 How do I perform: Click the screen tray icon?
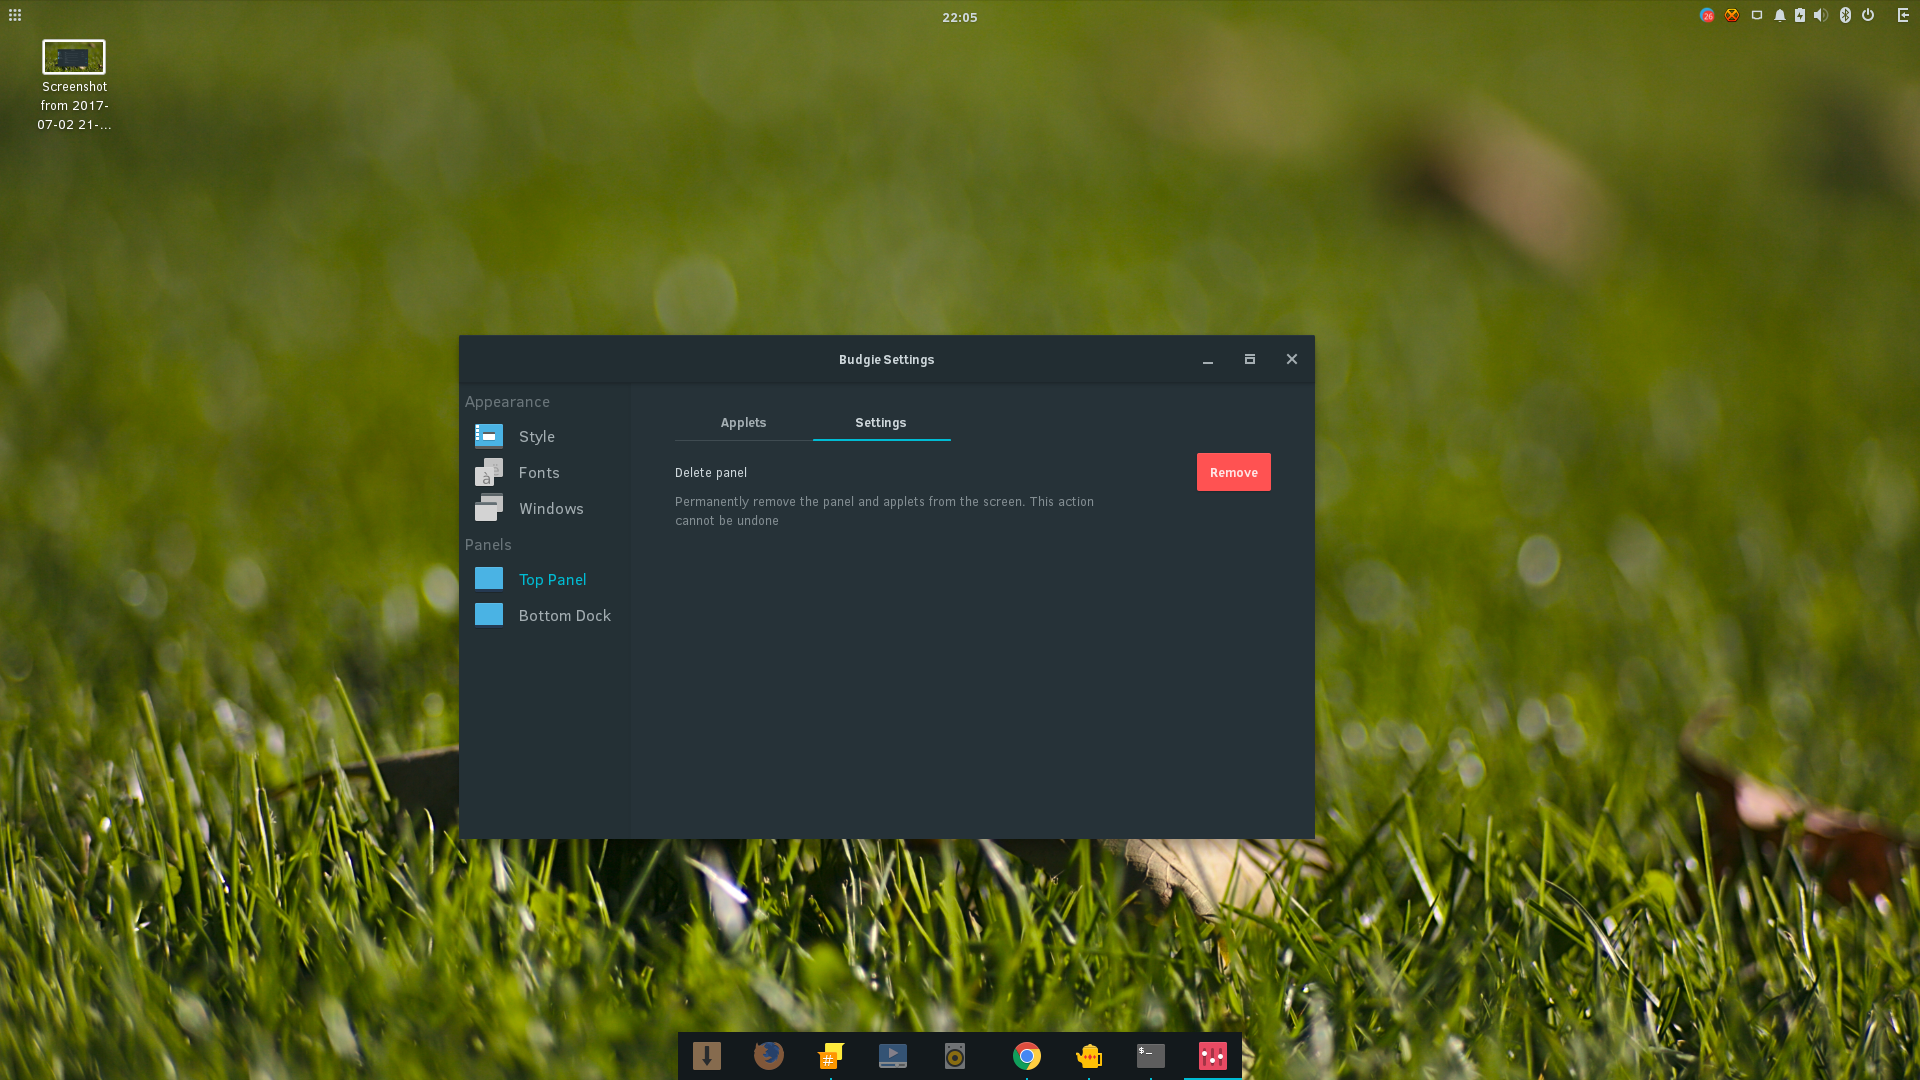tap(1757, 15)
